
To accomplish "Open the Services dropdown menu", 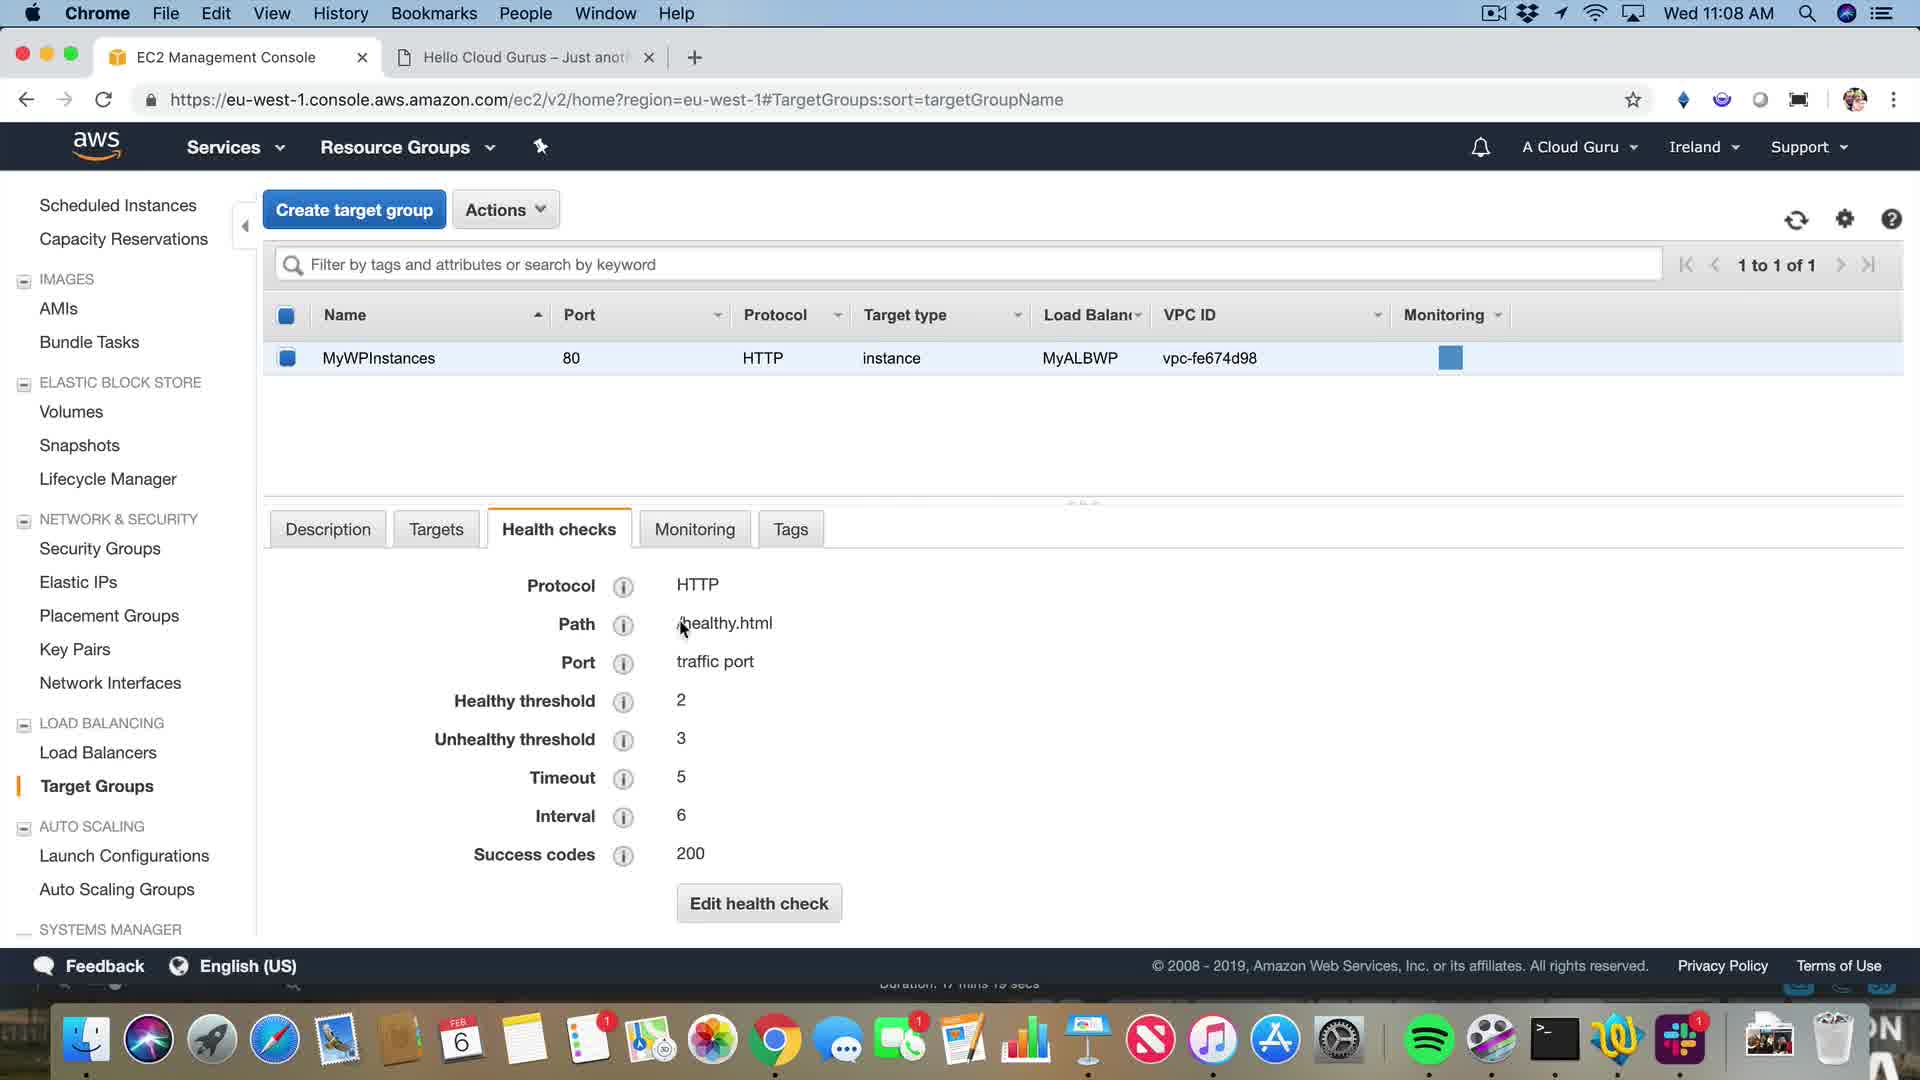I will 235,147.
